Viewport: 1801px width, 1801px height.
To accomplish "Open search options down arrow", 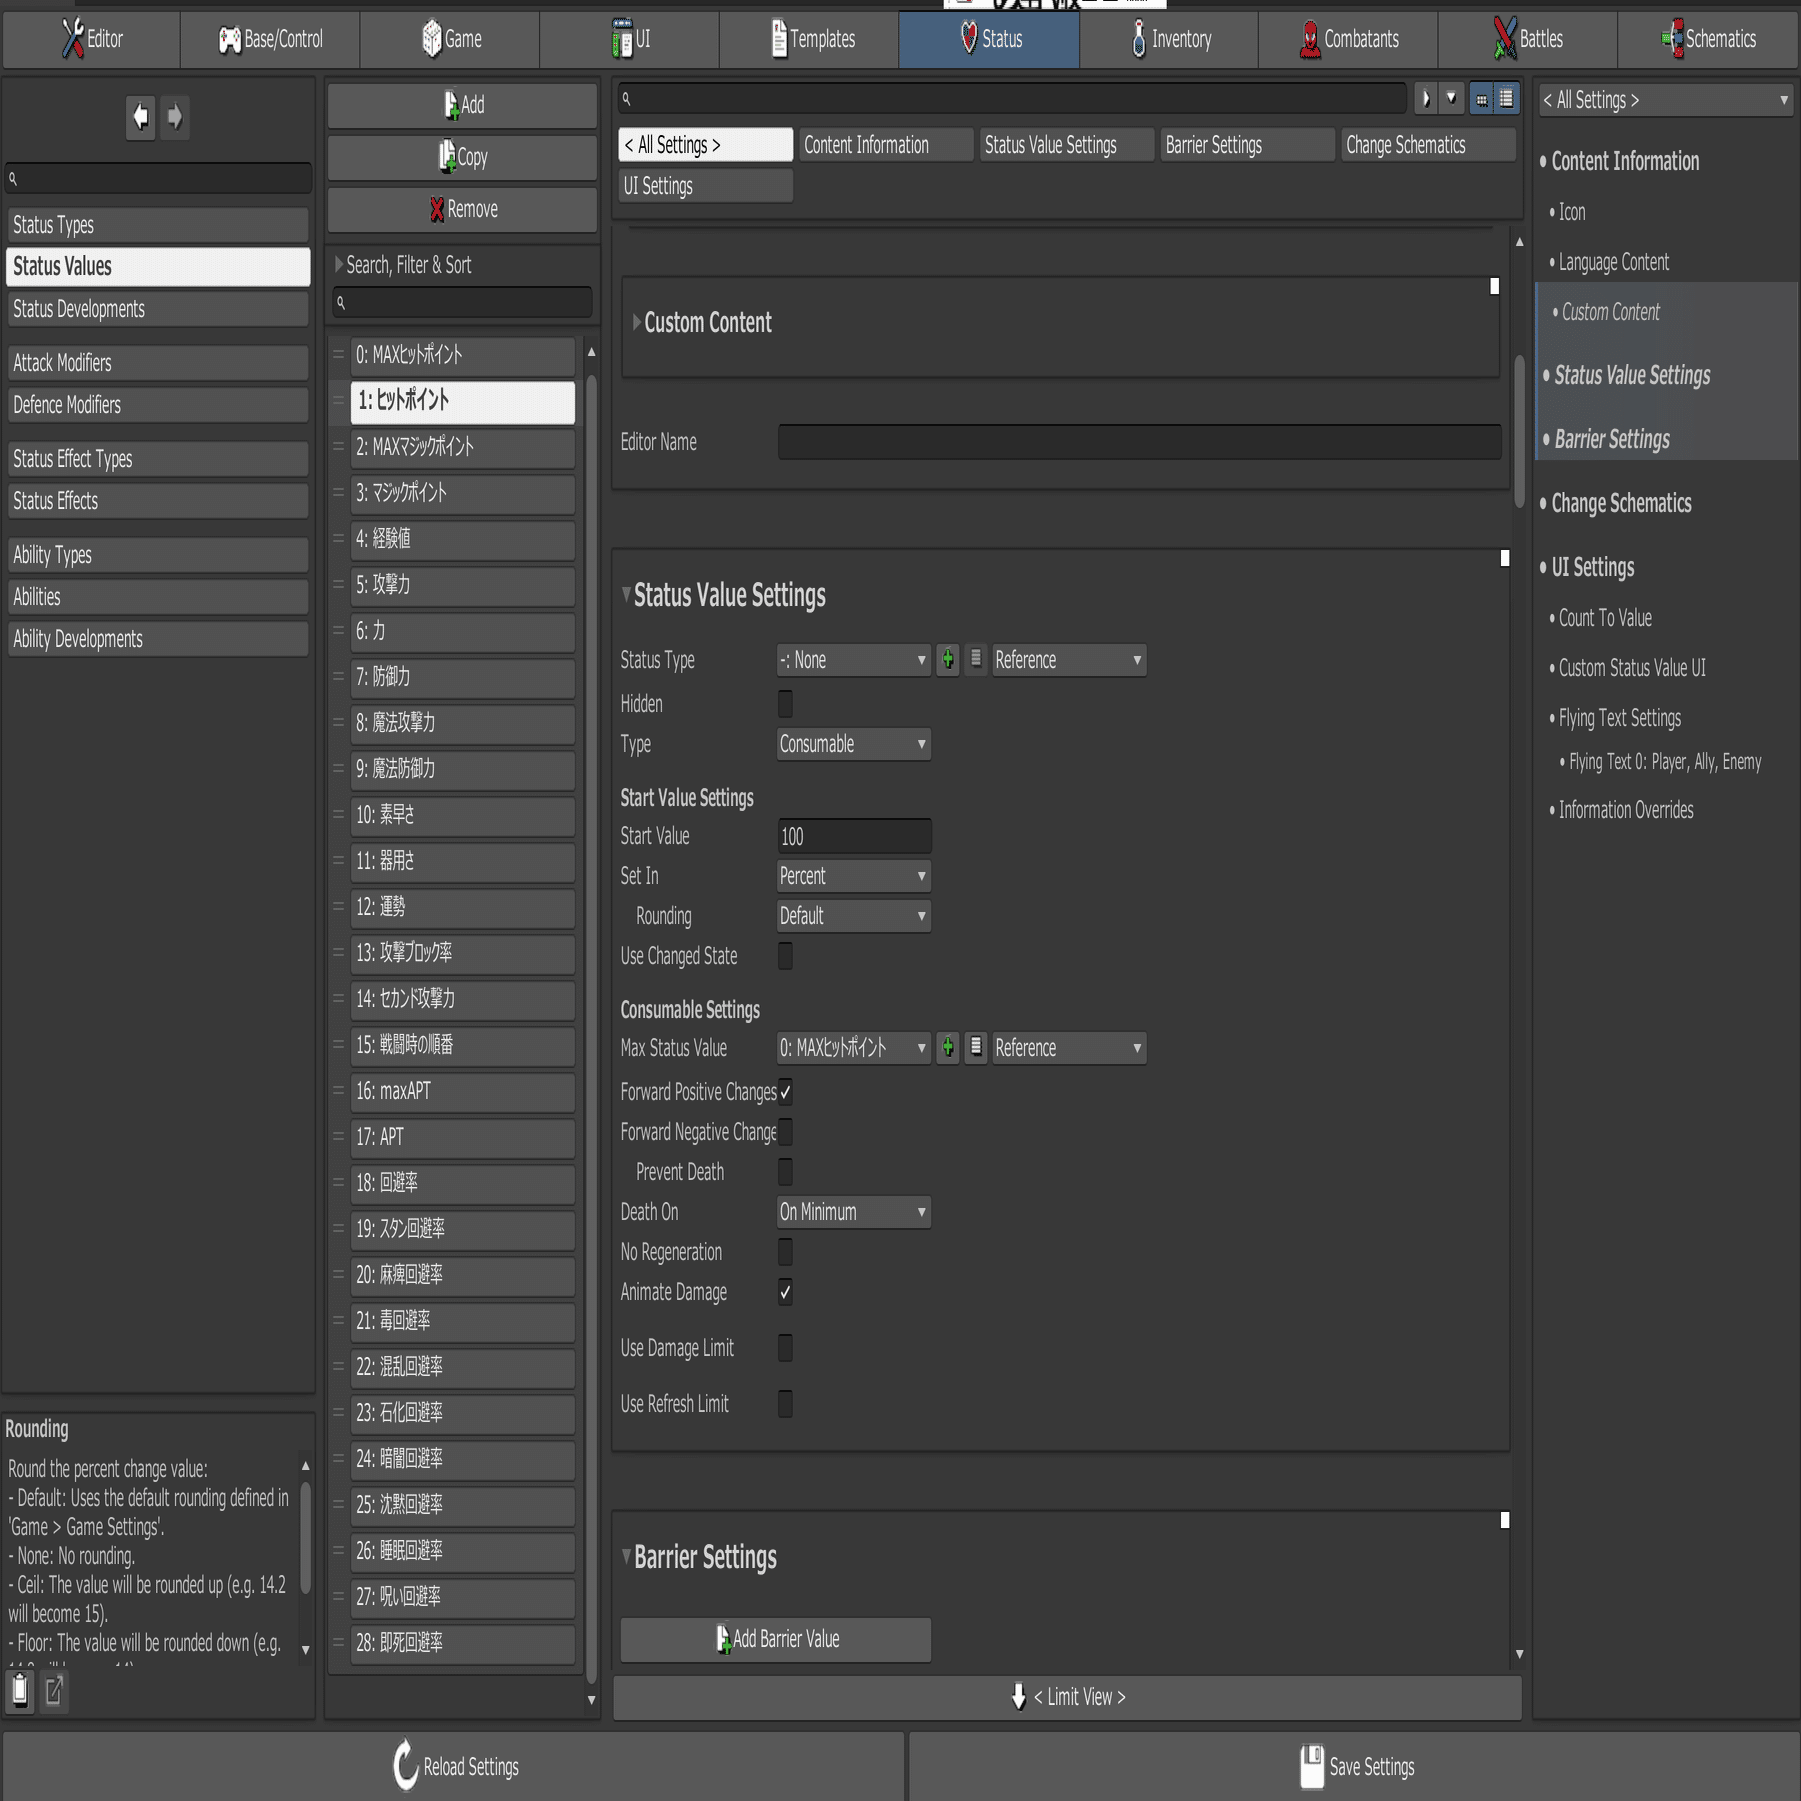I will tap(1451, 99).
